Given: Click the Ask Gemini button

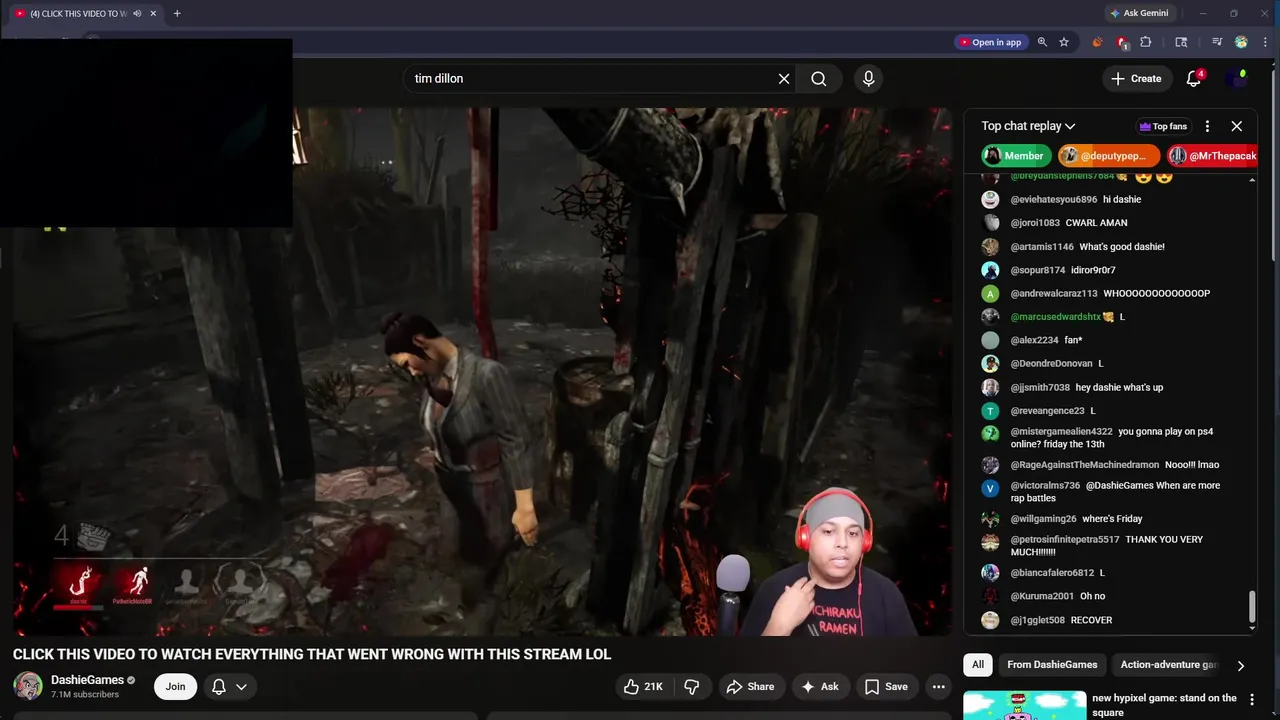Looking at the screenshot, I should click(x=1138, y=13).
